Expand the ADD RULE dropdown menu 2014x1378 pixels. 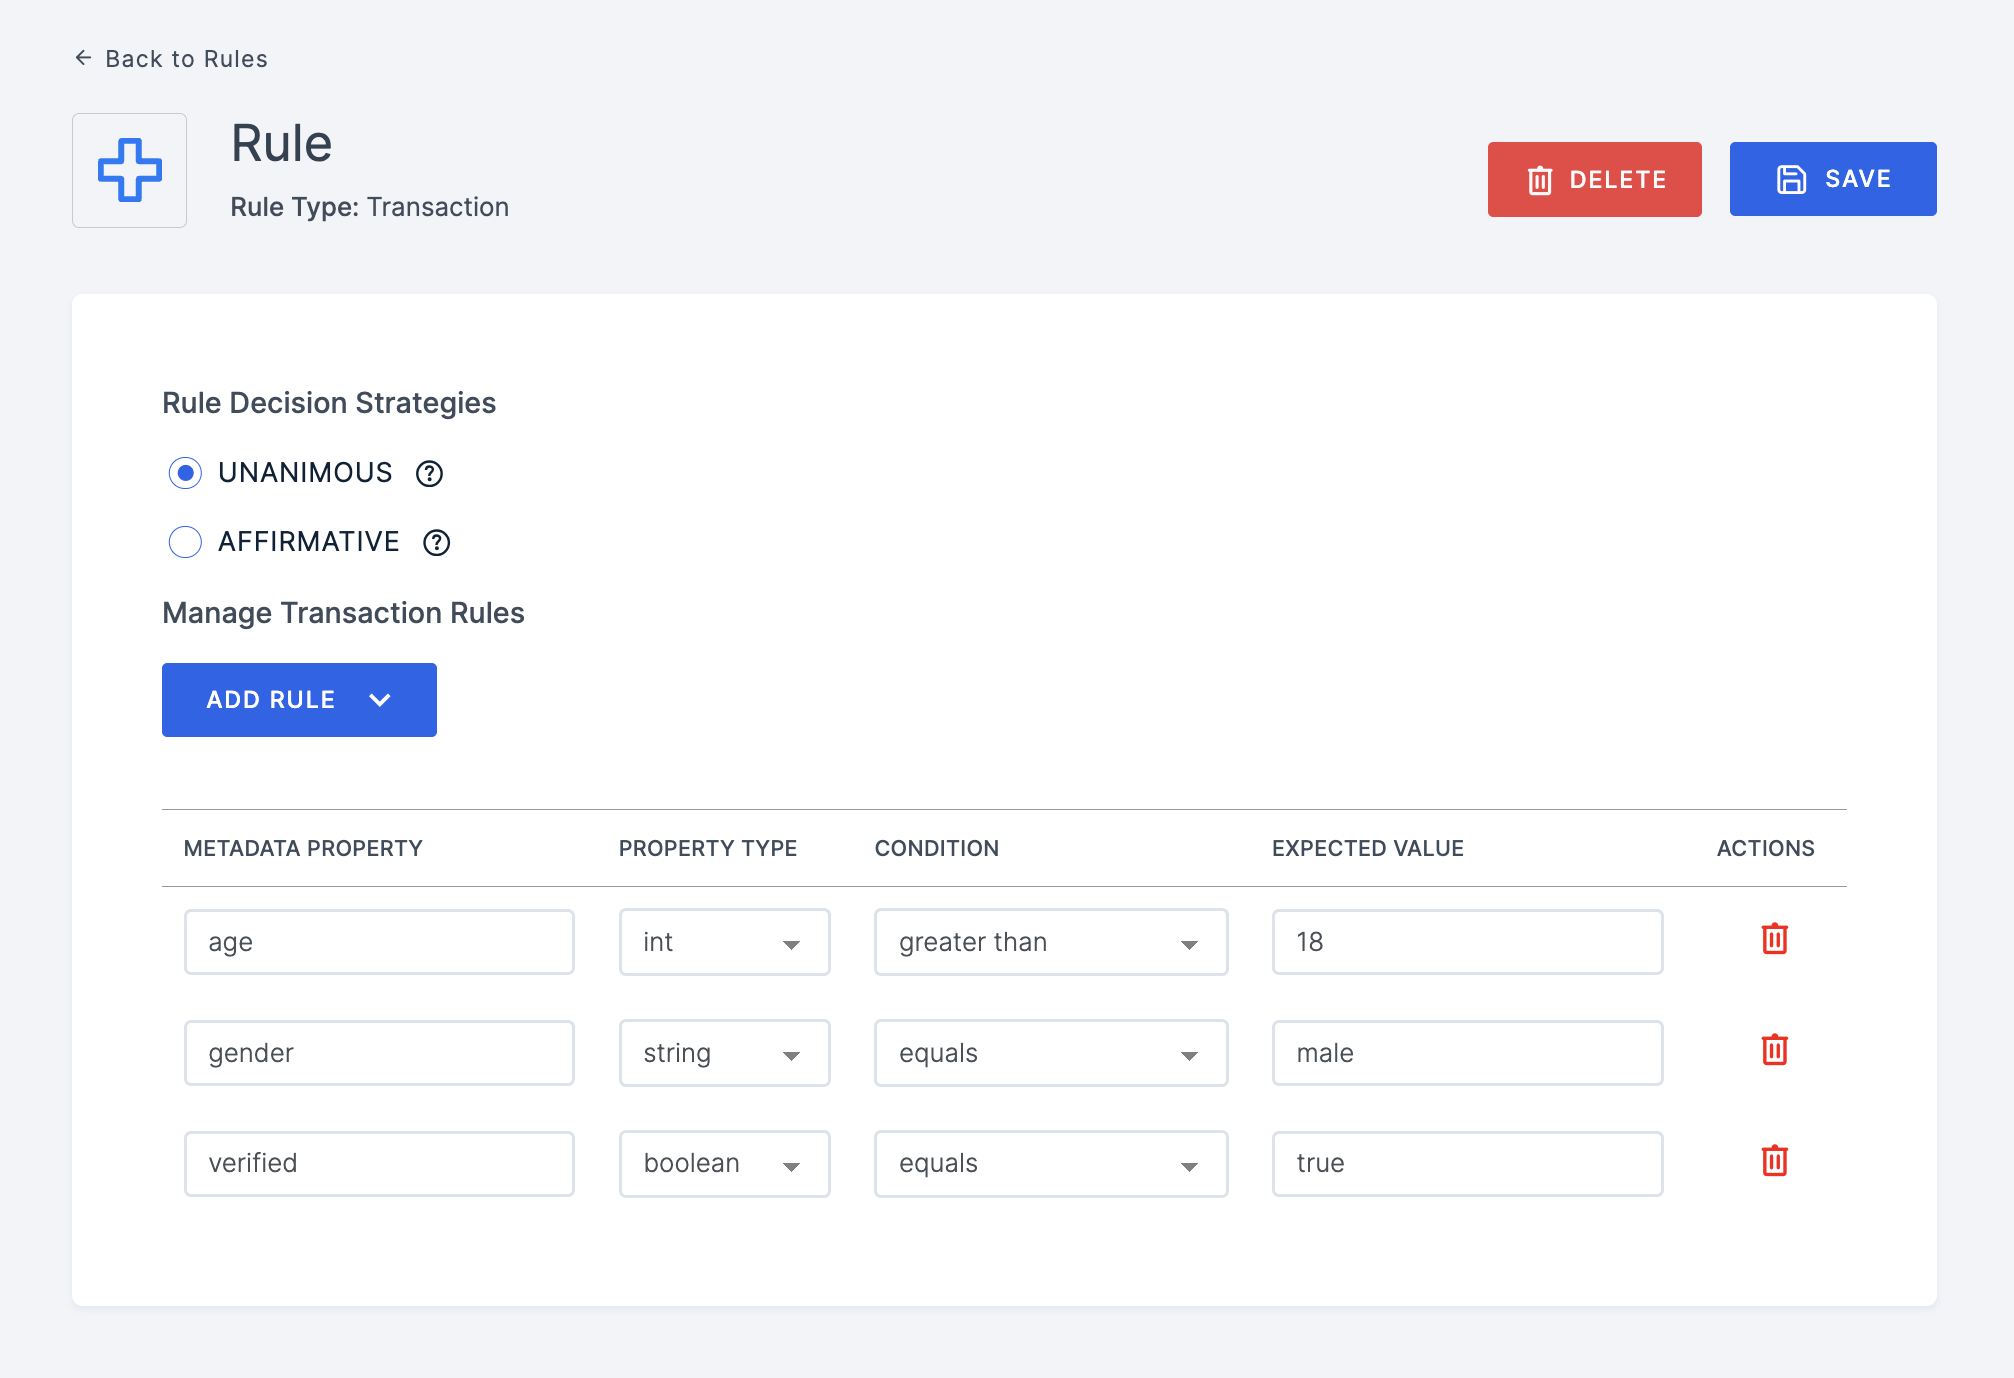(x=380, y=700)
